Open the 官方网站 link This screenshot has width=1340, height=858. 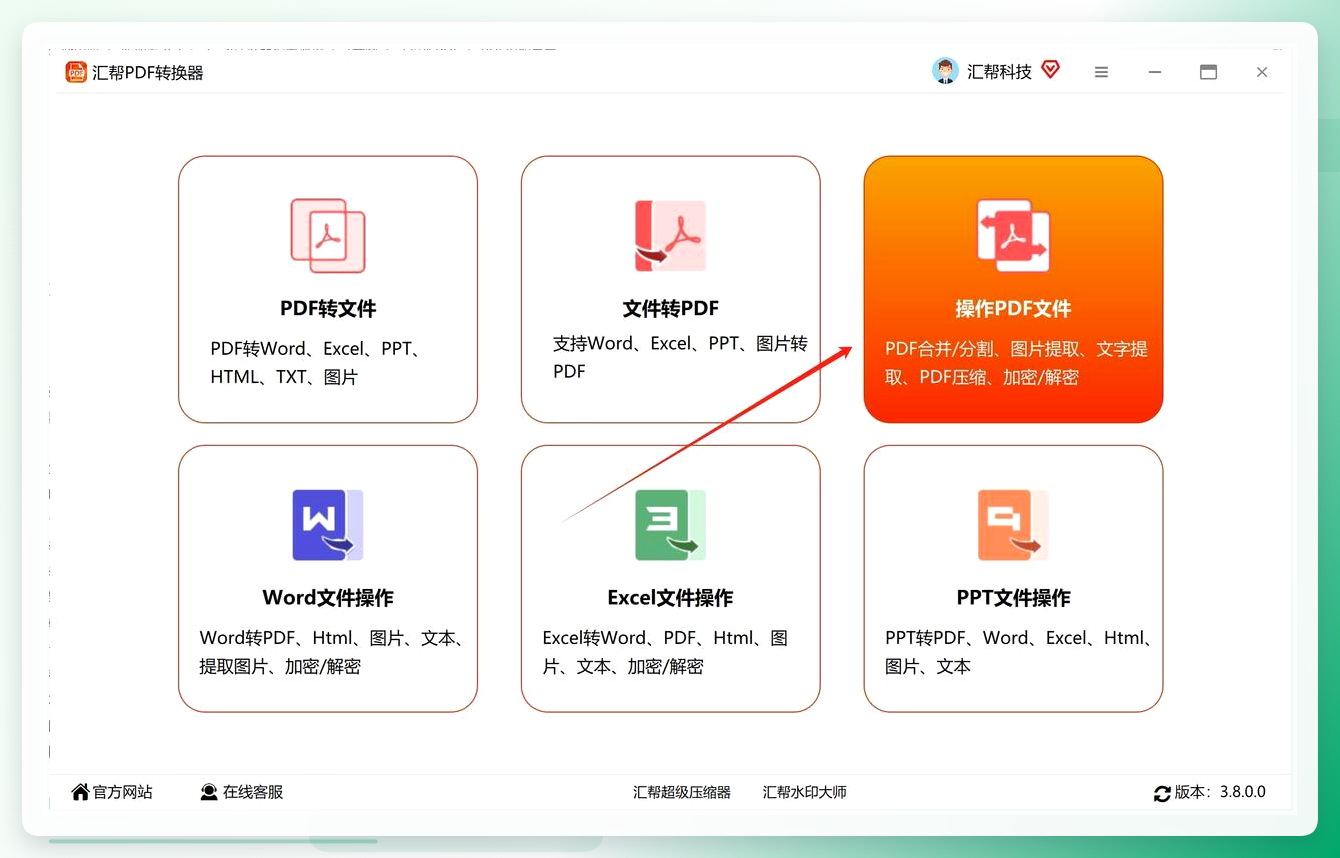click(x=123, y=792)
